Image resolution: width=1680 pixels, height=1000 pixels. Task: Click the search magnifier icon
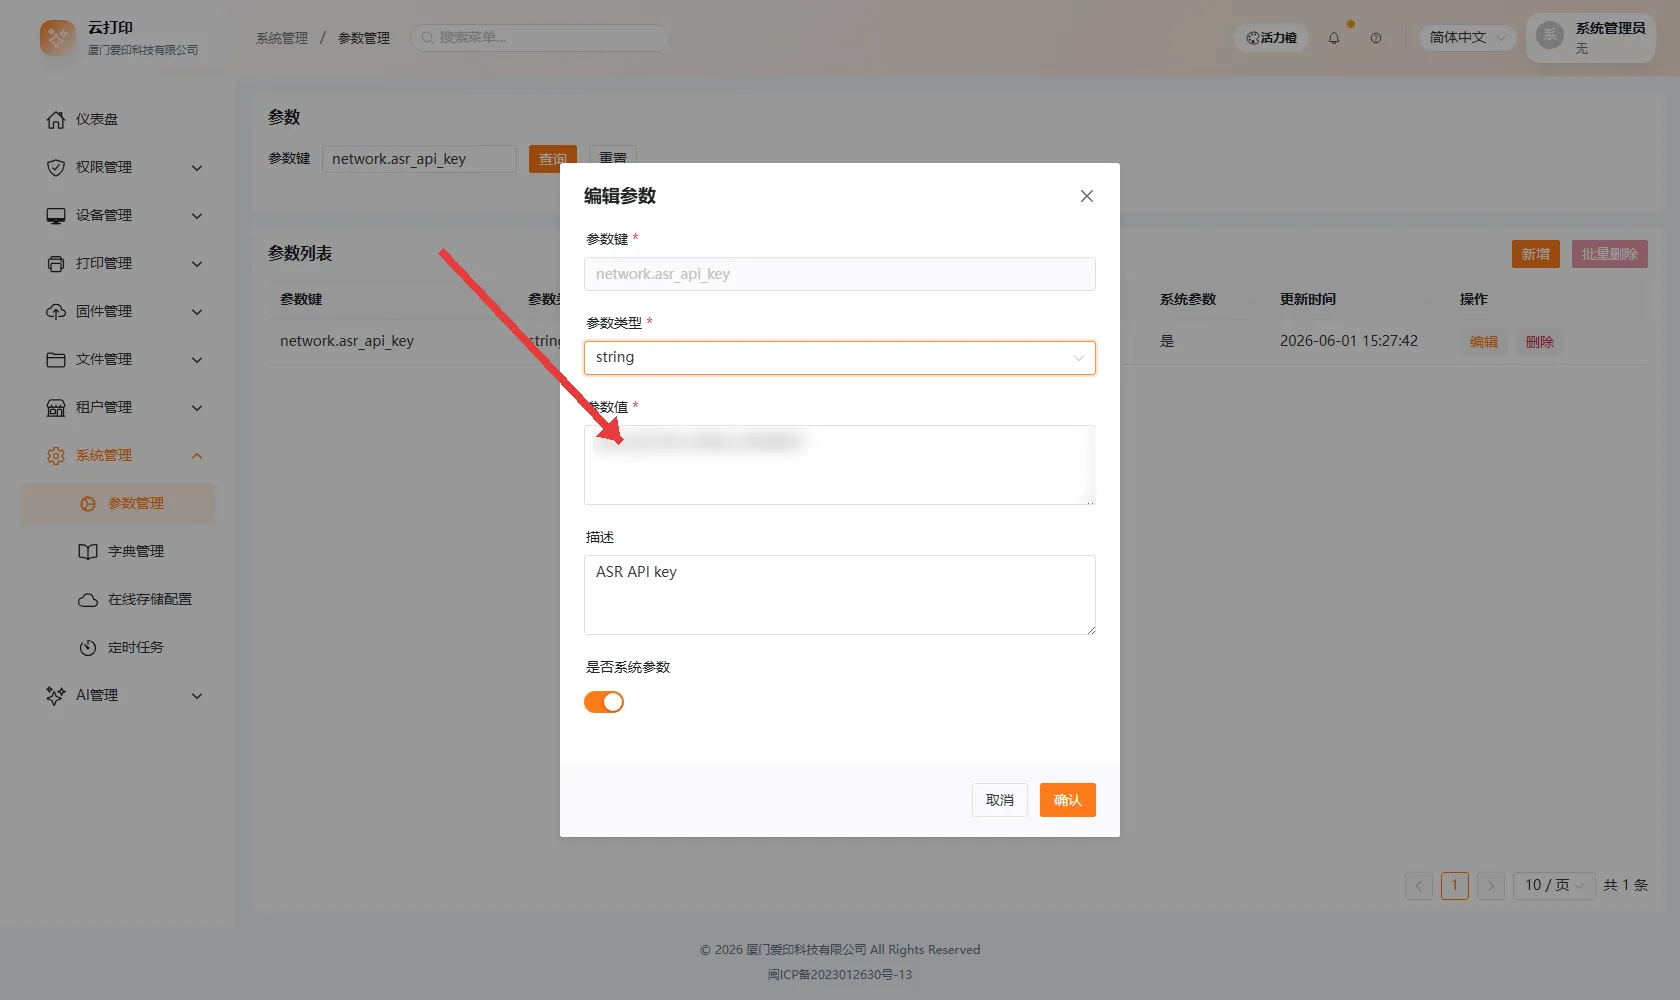[x=427, y=38]
